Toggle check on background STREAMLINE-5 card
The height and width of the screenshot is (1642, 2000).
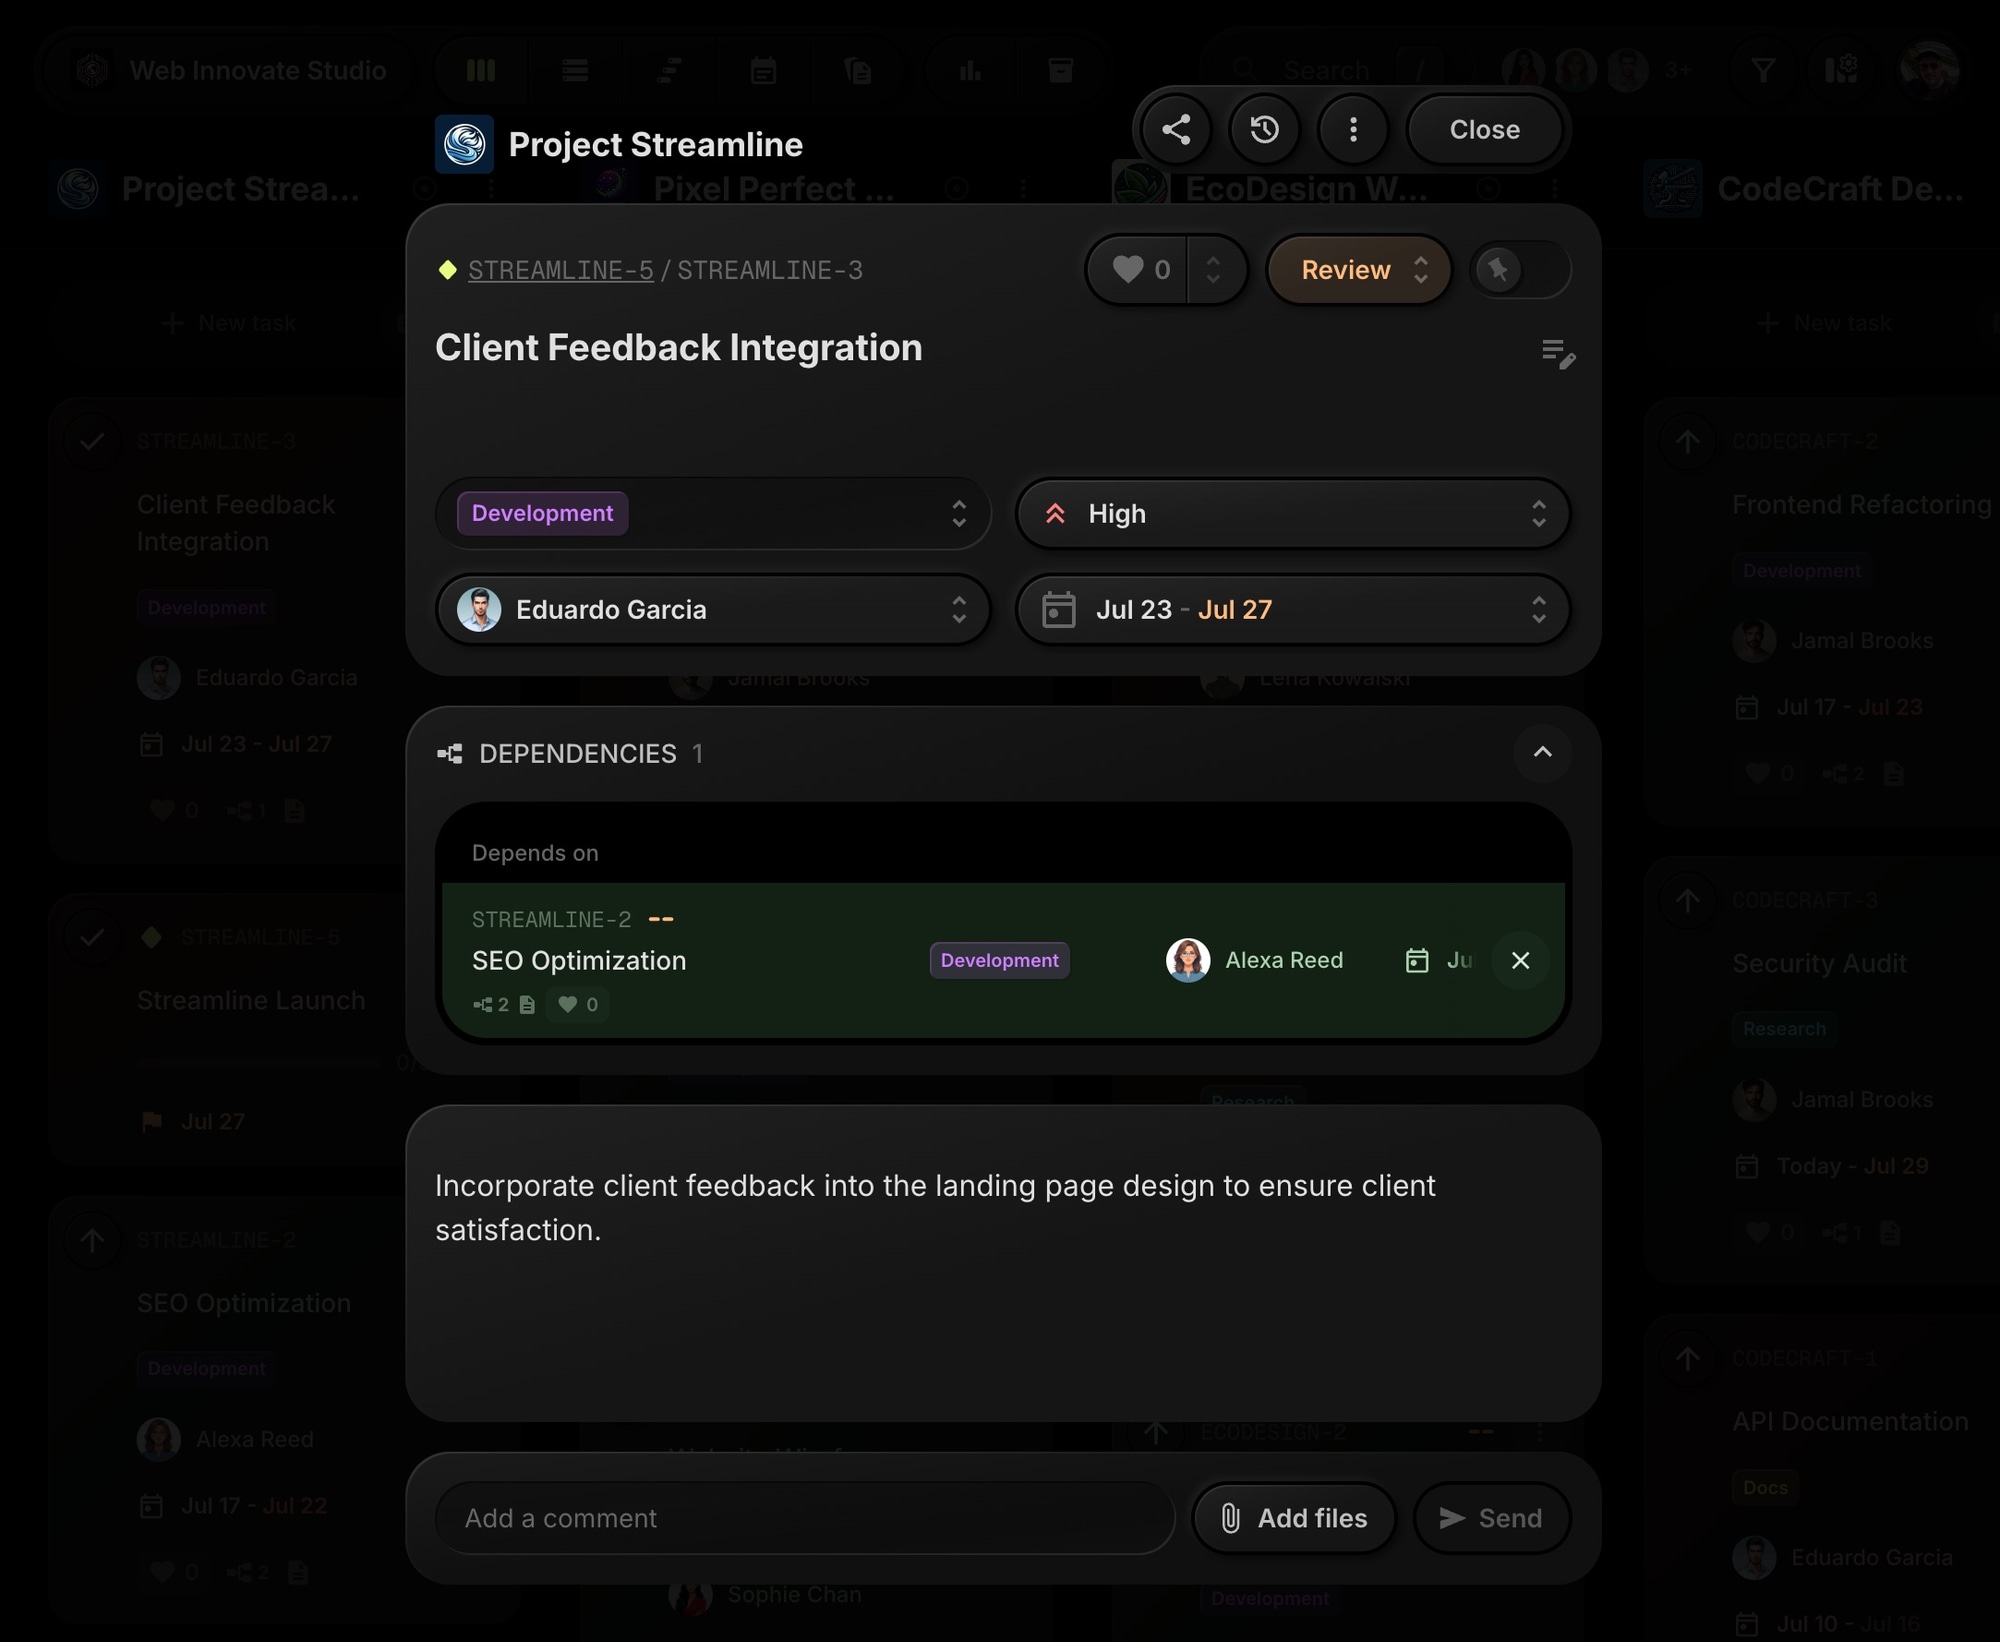coord(92,937)
